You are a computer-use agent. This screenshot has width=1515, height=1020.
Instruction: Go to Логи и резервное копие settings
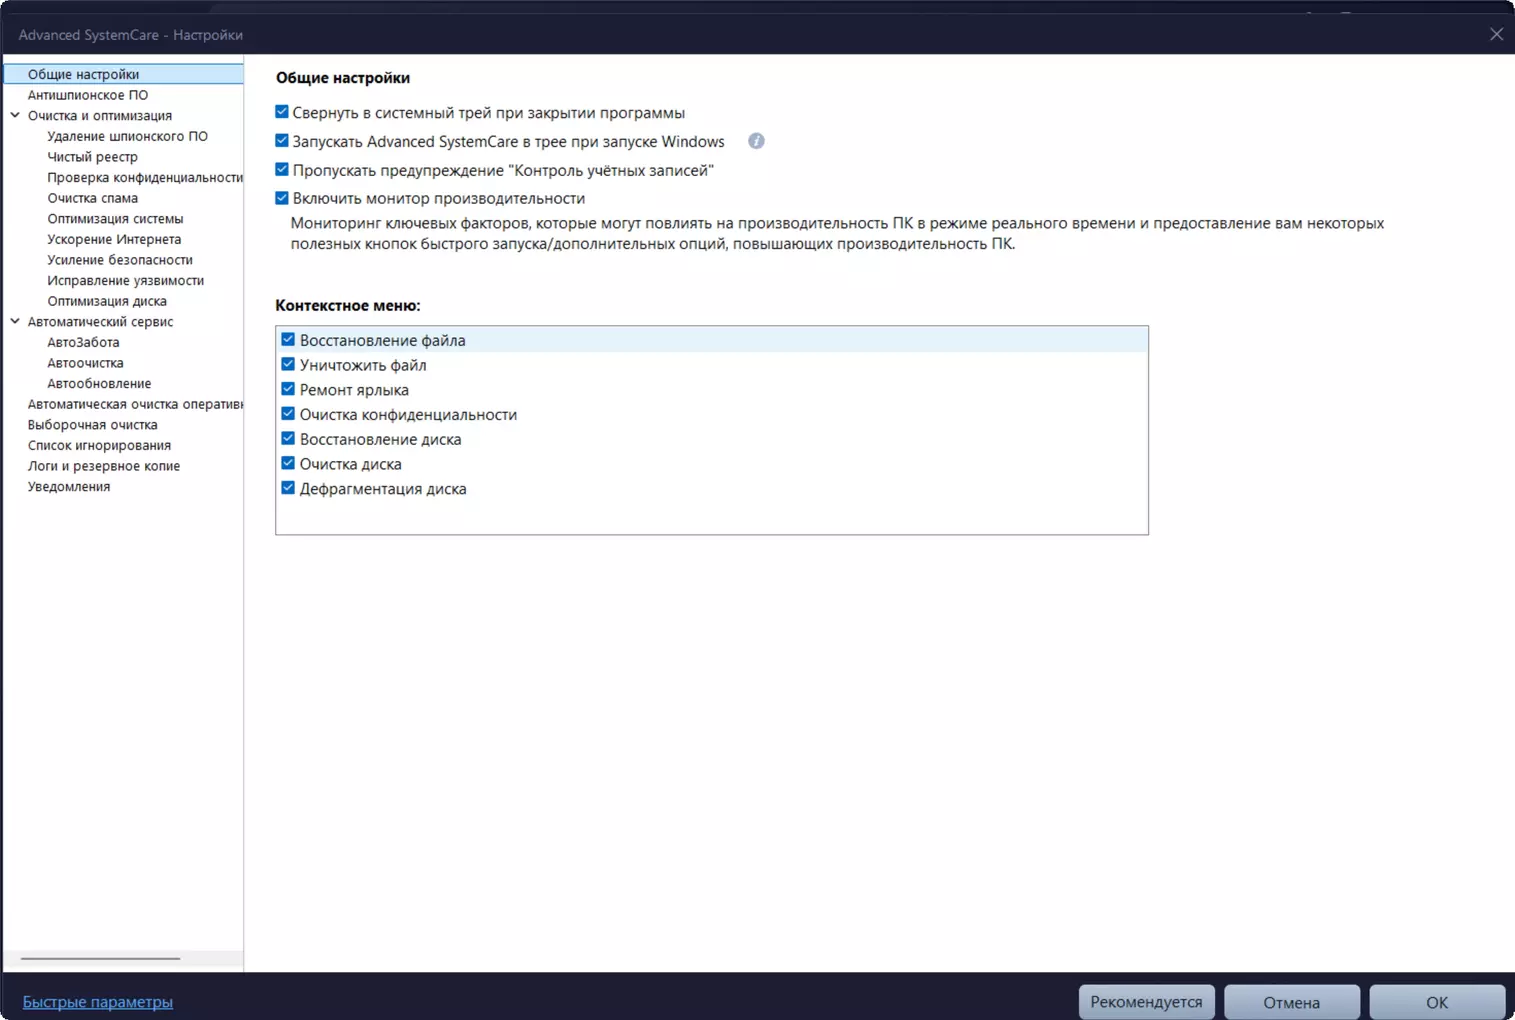click(104, 466)
